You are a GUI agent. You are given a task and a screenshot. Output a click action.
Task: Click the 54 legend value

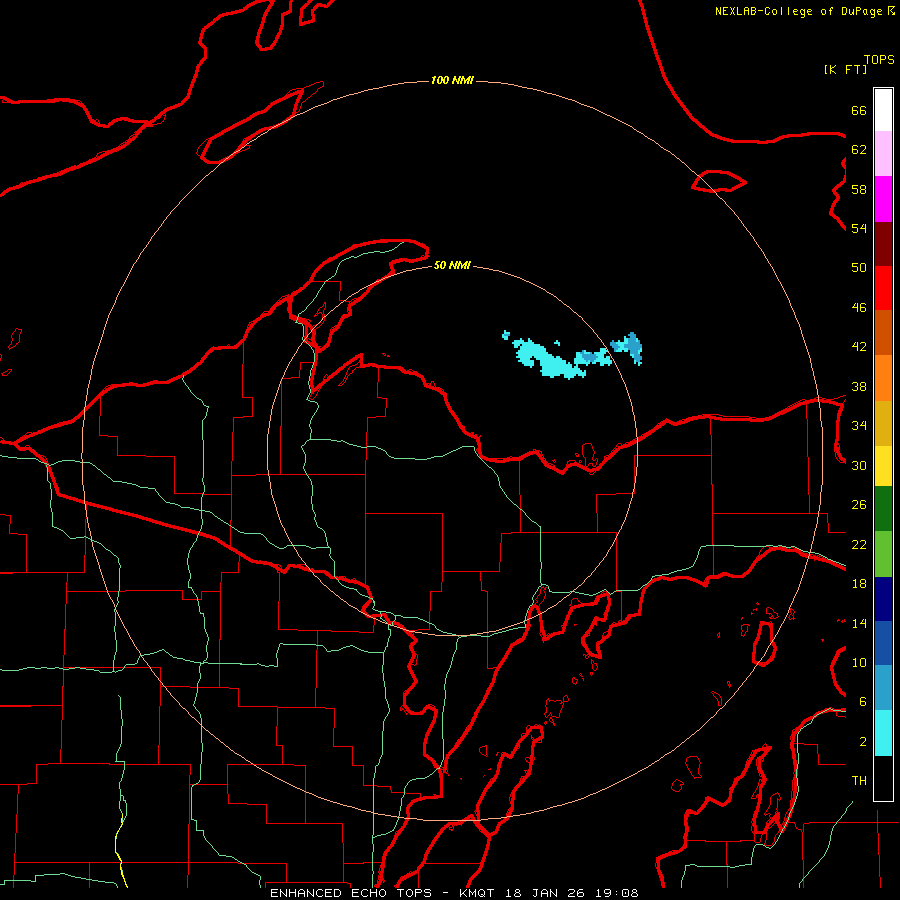(x=859, y=228)
